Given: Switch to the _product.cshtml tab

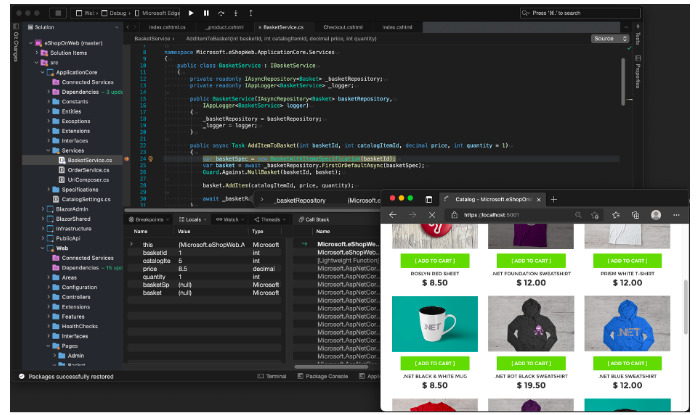Looking at the screenshot, I should point(224,27).
